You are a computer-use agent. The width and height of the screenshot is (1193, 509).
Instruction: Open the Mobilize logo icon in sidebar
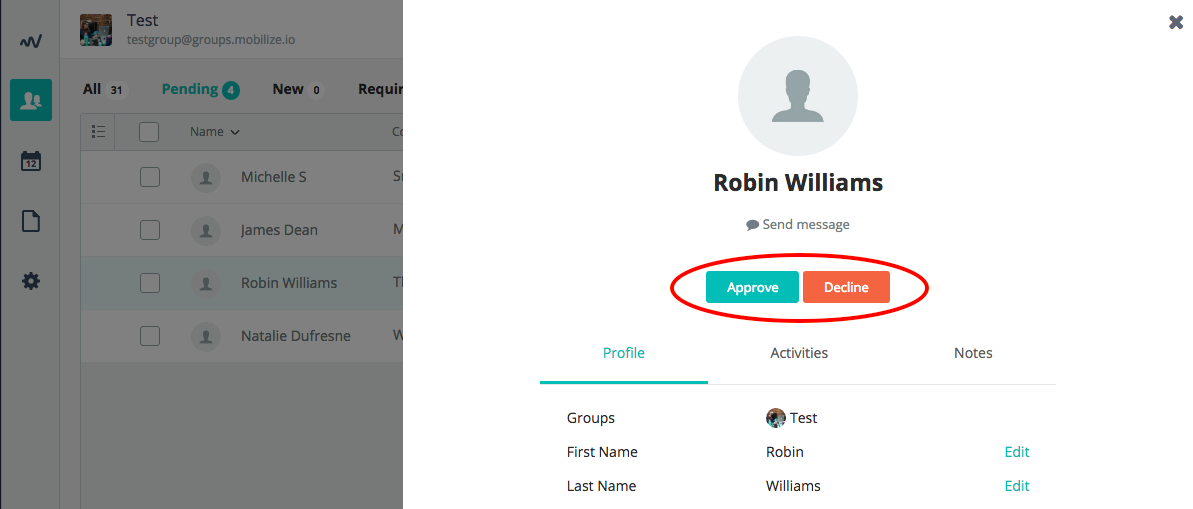30,40
